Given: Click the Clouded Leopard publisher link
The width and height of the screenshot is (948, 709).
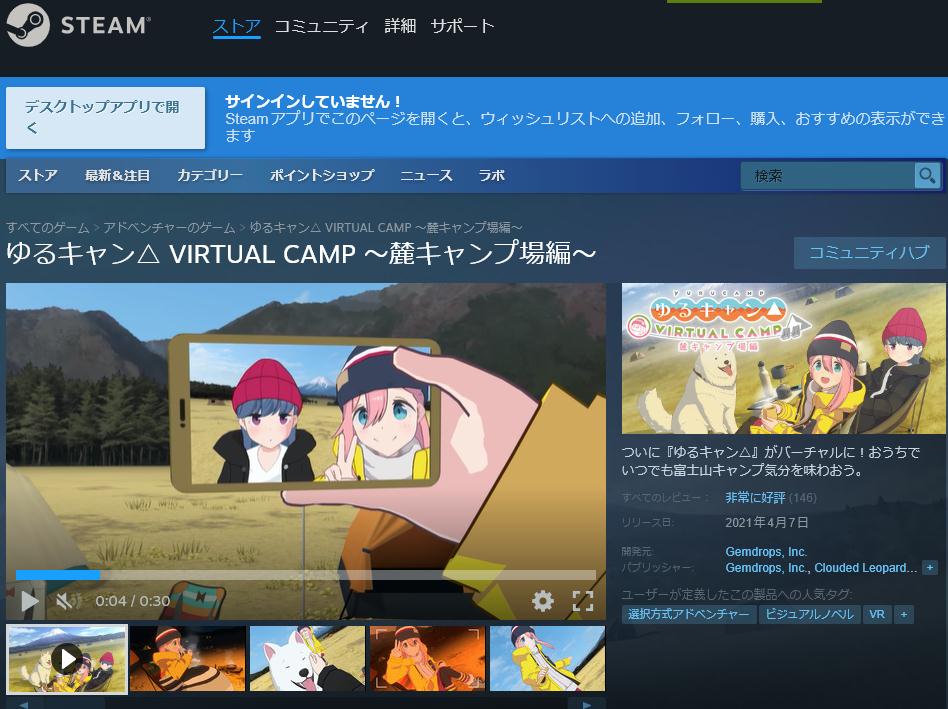Looking at the screenshot, I should coord(866,568).
